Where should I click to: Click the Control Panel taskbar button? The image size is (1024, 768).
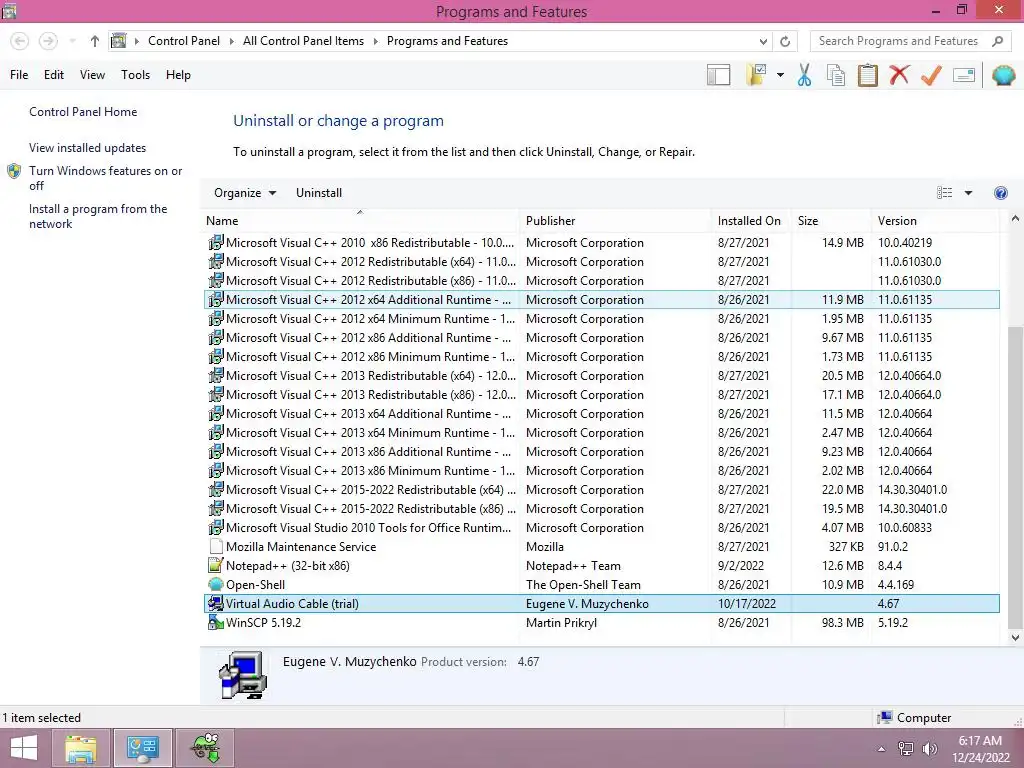[142, 748]
